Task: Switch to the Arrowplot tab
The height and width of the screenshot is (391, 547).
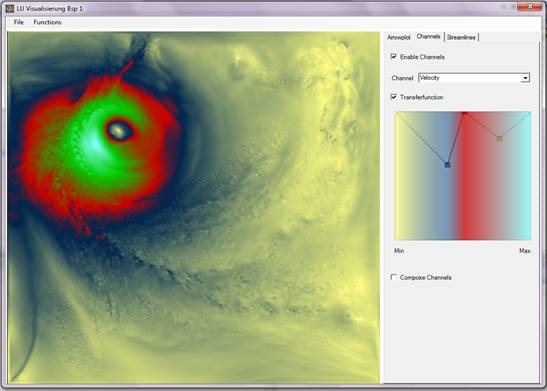Action: coord(399,37)
